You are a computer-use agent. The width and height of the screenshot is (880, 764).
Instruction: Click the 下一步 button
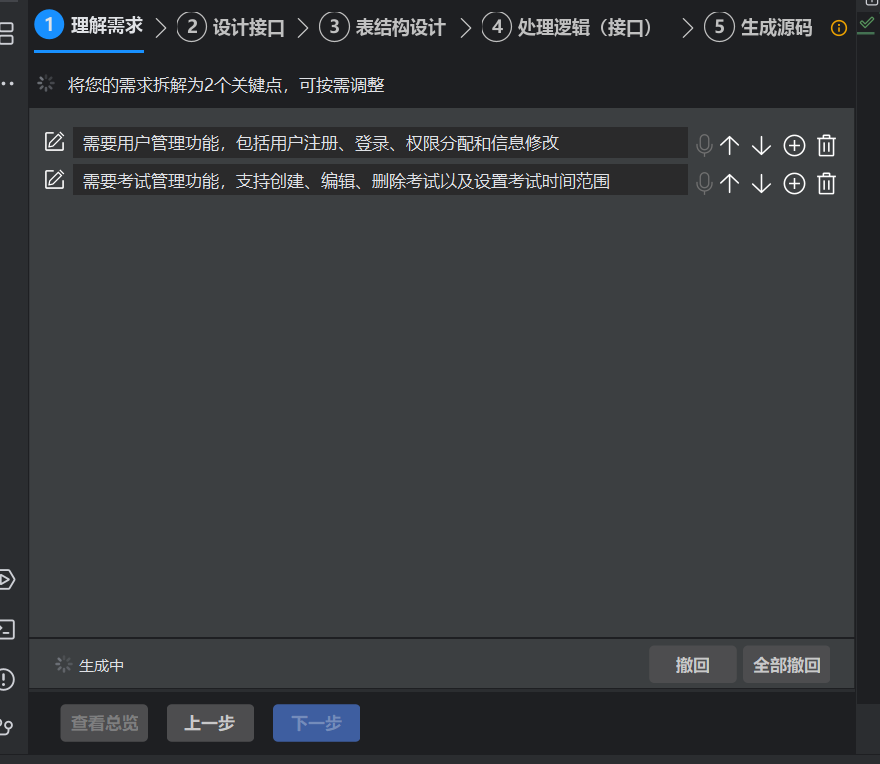(316, 722)
